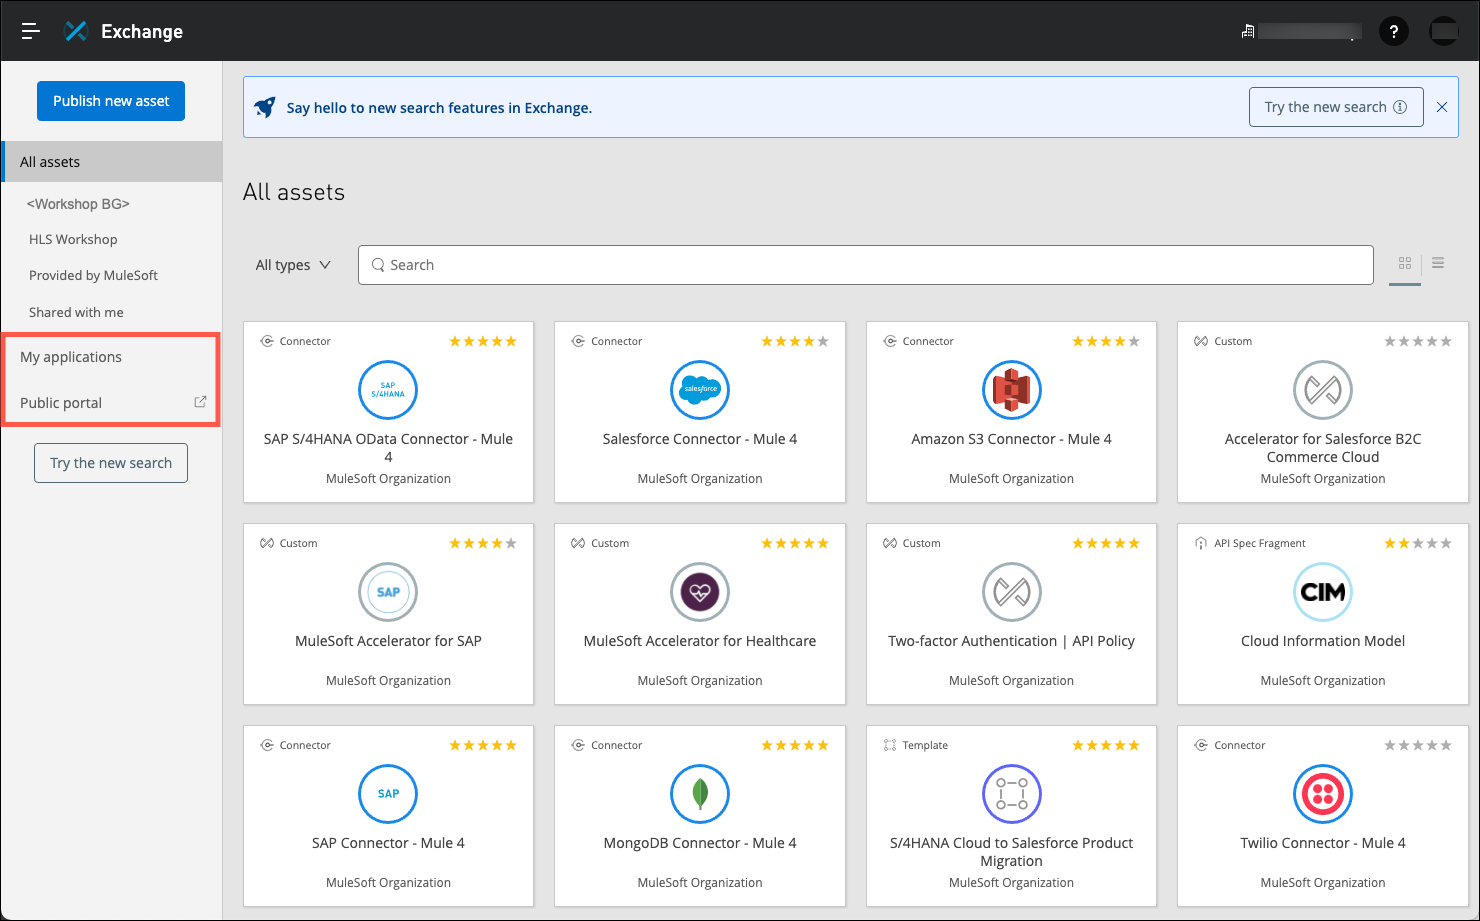Screen dimensions: 1480x921
Task: Click the Amazon S3 Connector logo
Action: pyautogui.click(x=1011, y=390)
